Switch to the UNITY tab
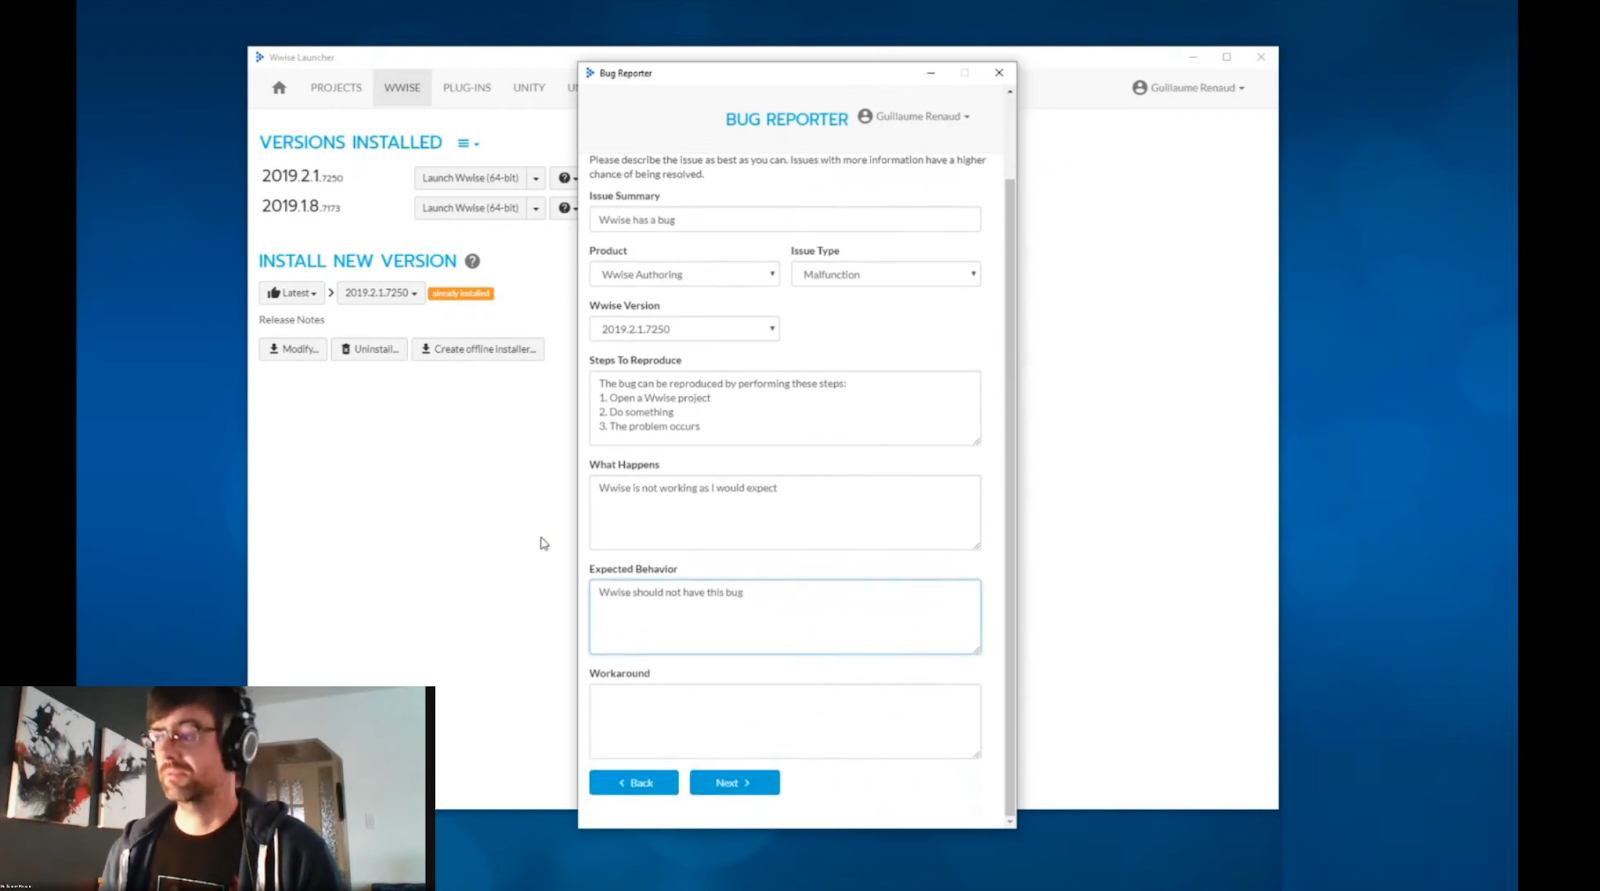 point(529,88)
